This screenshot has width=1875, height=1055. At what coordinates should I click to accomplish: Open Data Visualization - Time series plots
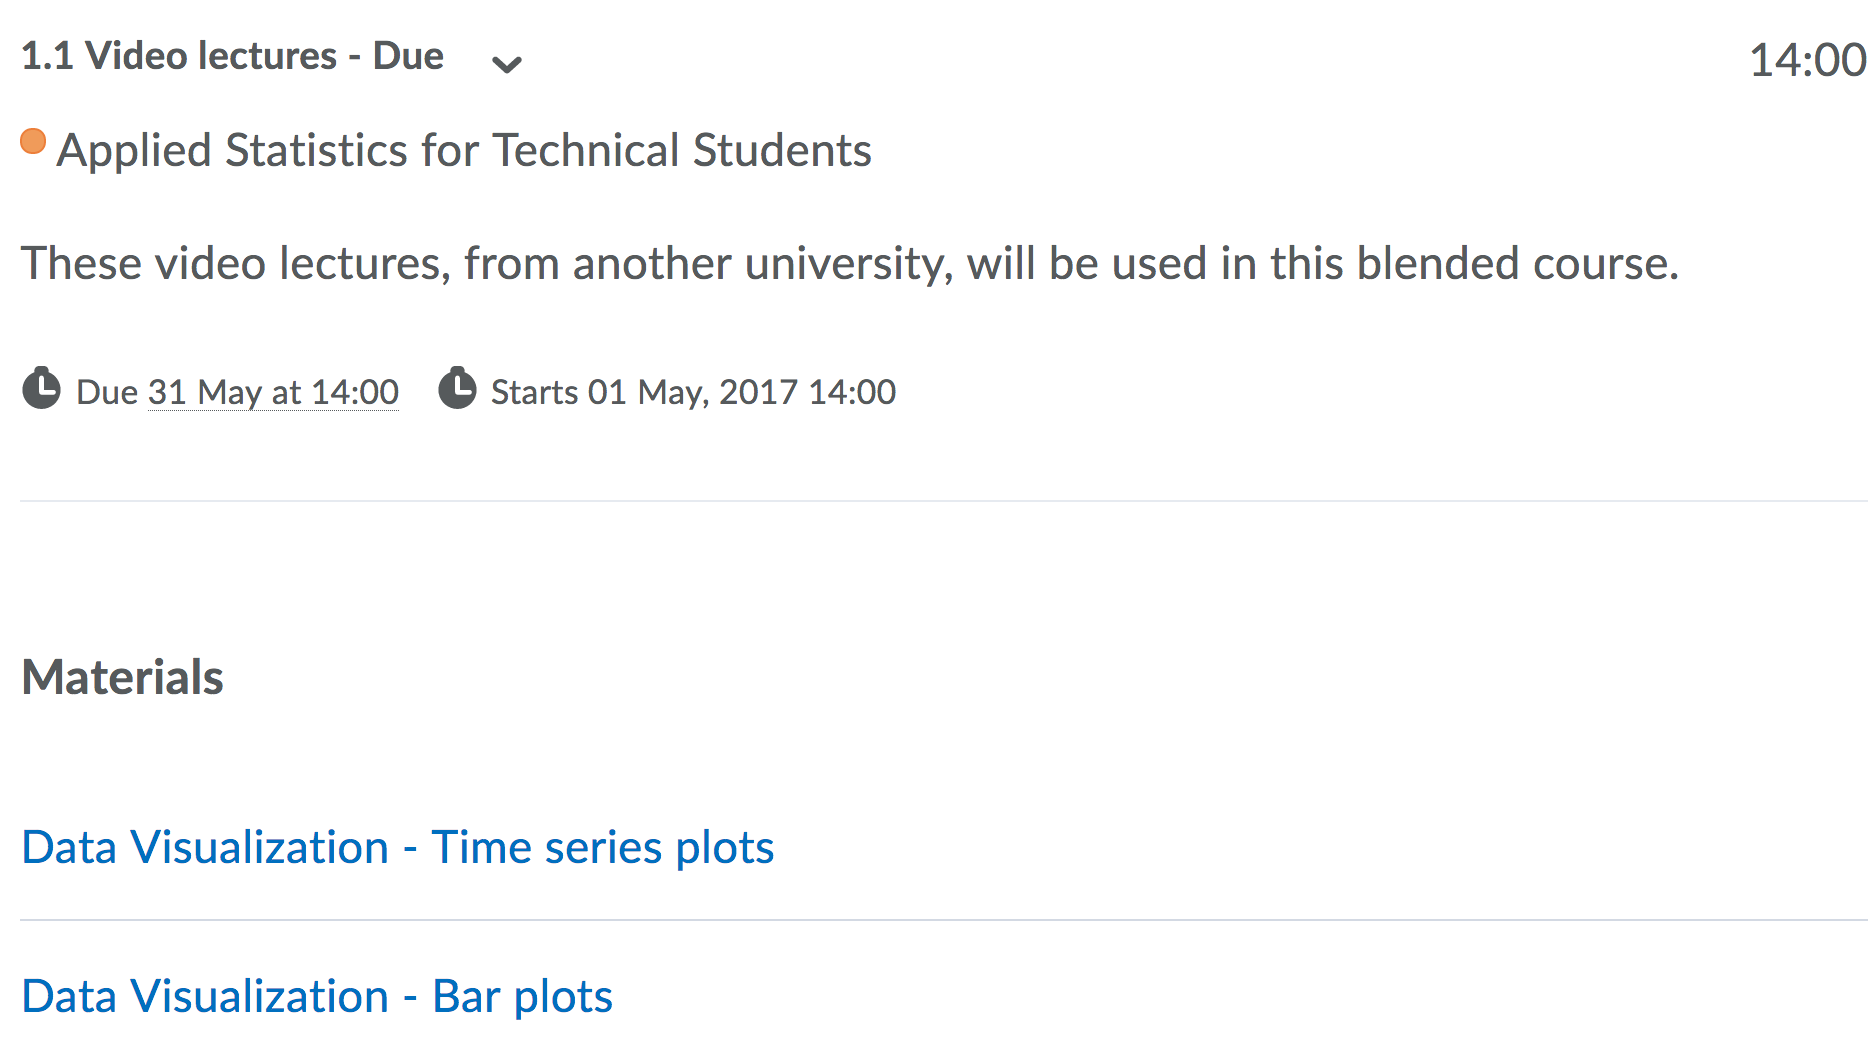pos(397,848)
